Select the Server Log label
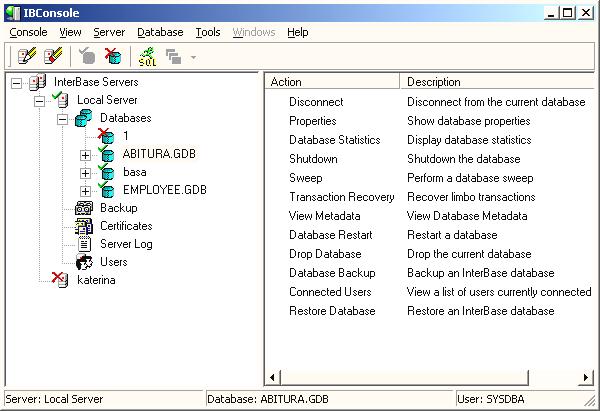The height and width of the screenshot is (411, 600). pyautogui.click(x=126, y=244)
